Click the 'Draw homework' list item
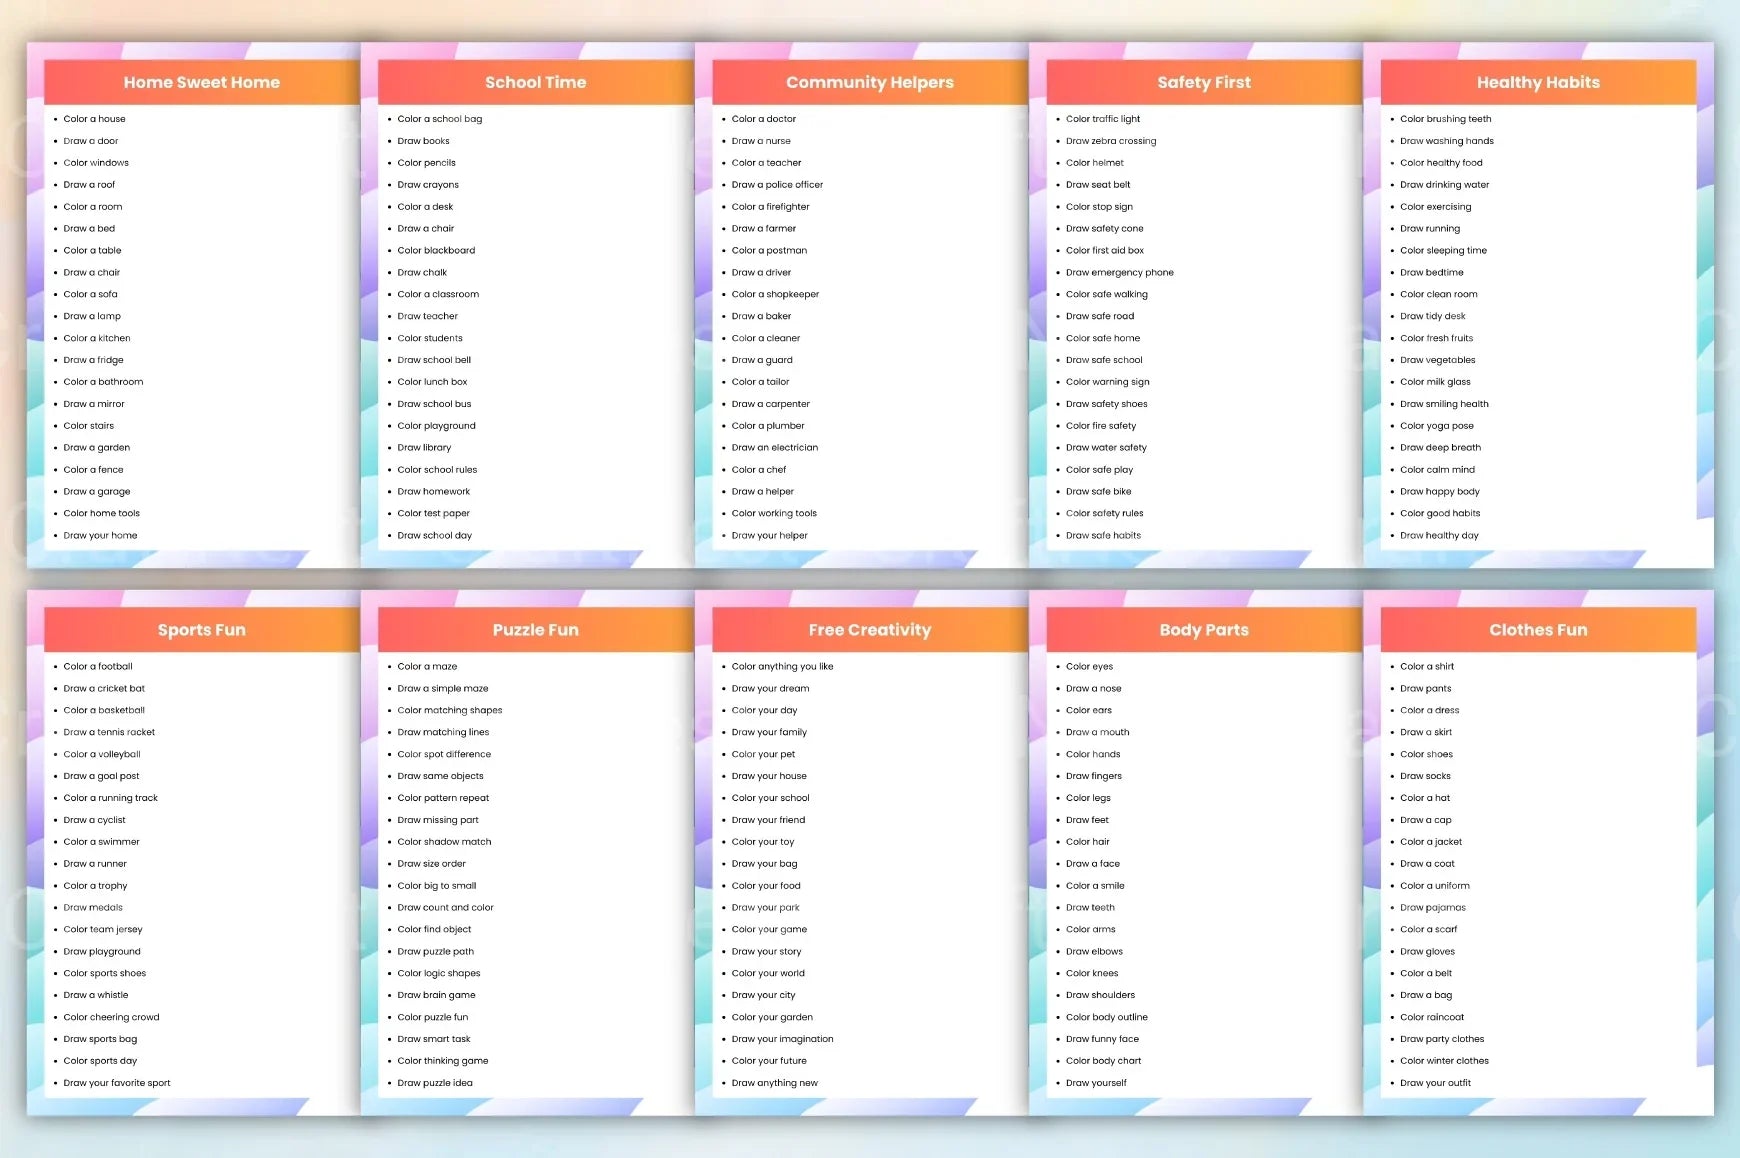Image resolution: width=1740 pixels, height=1158 pixels. point(433,492)
